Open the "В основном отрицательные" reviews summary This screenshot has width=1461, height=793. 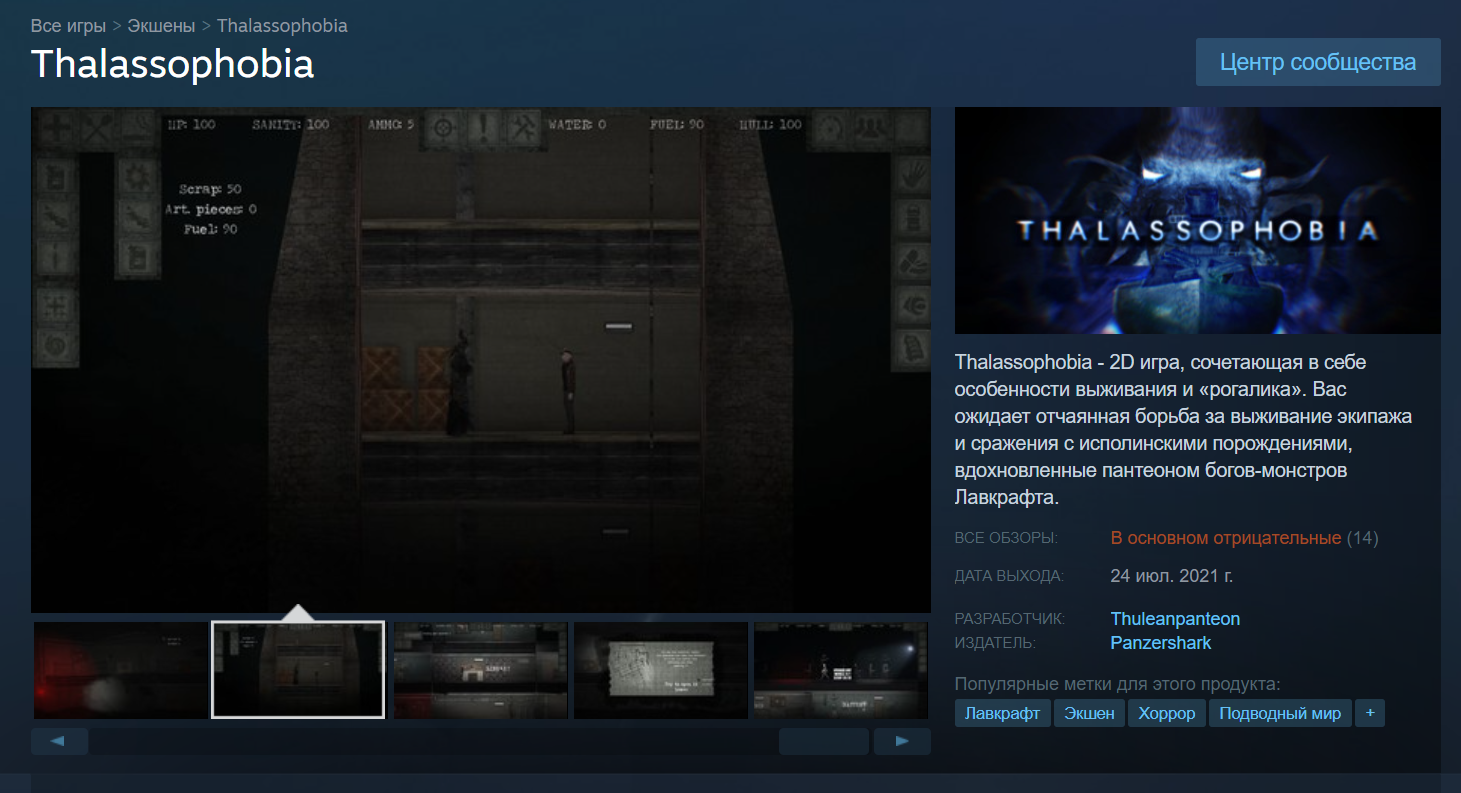[1226, 538]
